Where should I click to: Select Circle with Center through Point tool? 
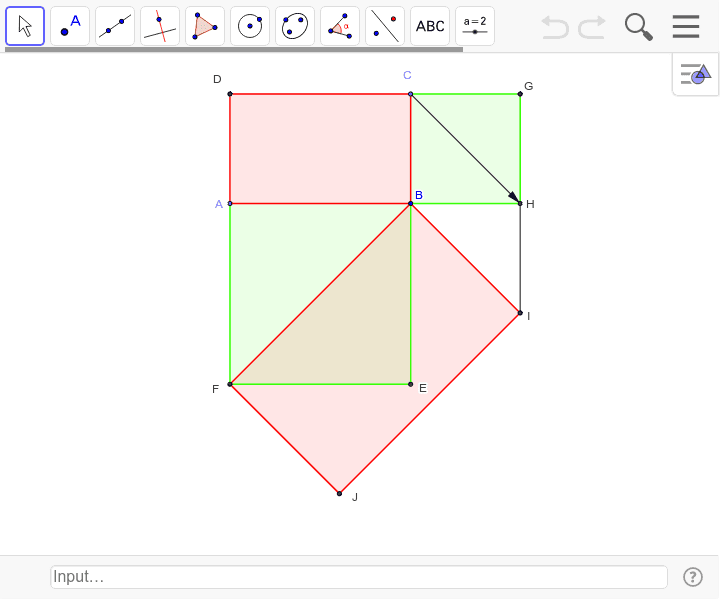coord(250,26)
